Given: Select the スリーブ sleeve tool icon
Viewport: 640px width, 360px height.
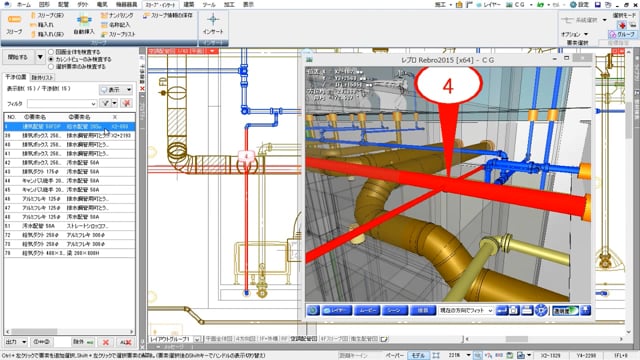Looking at the screenshot, I should (14, 24).
